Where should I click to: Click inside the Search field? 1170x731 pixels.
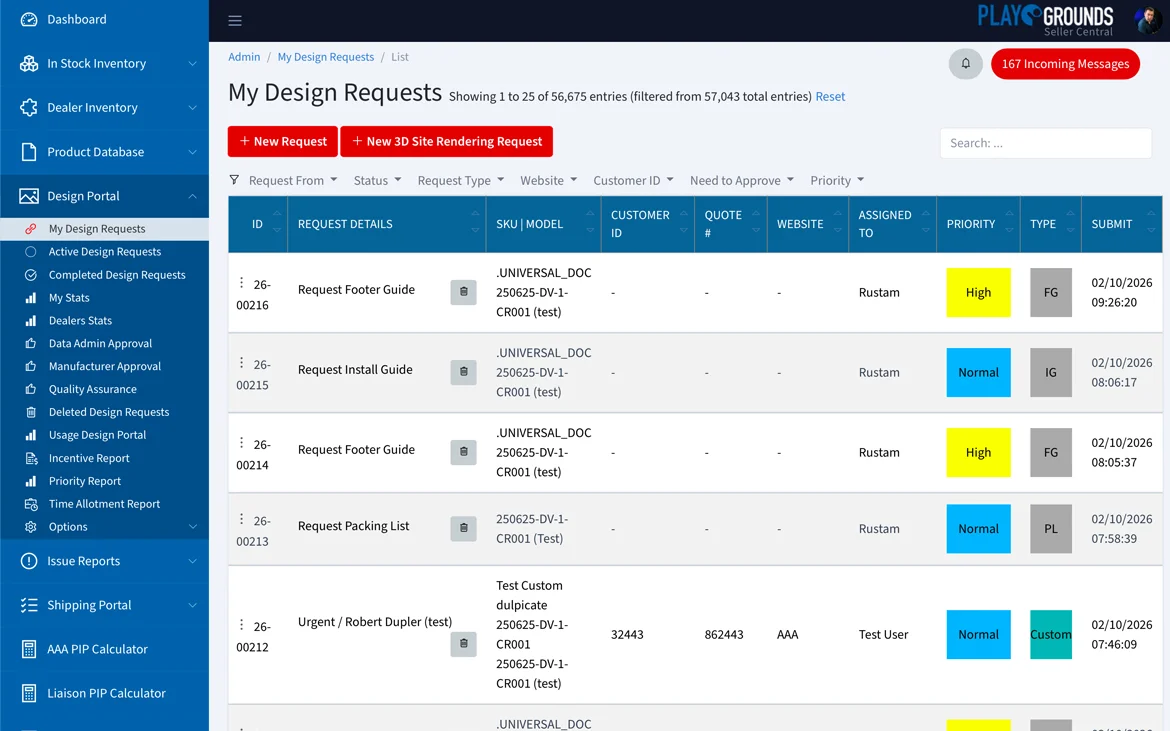point(1044,142)
